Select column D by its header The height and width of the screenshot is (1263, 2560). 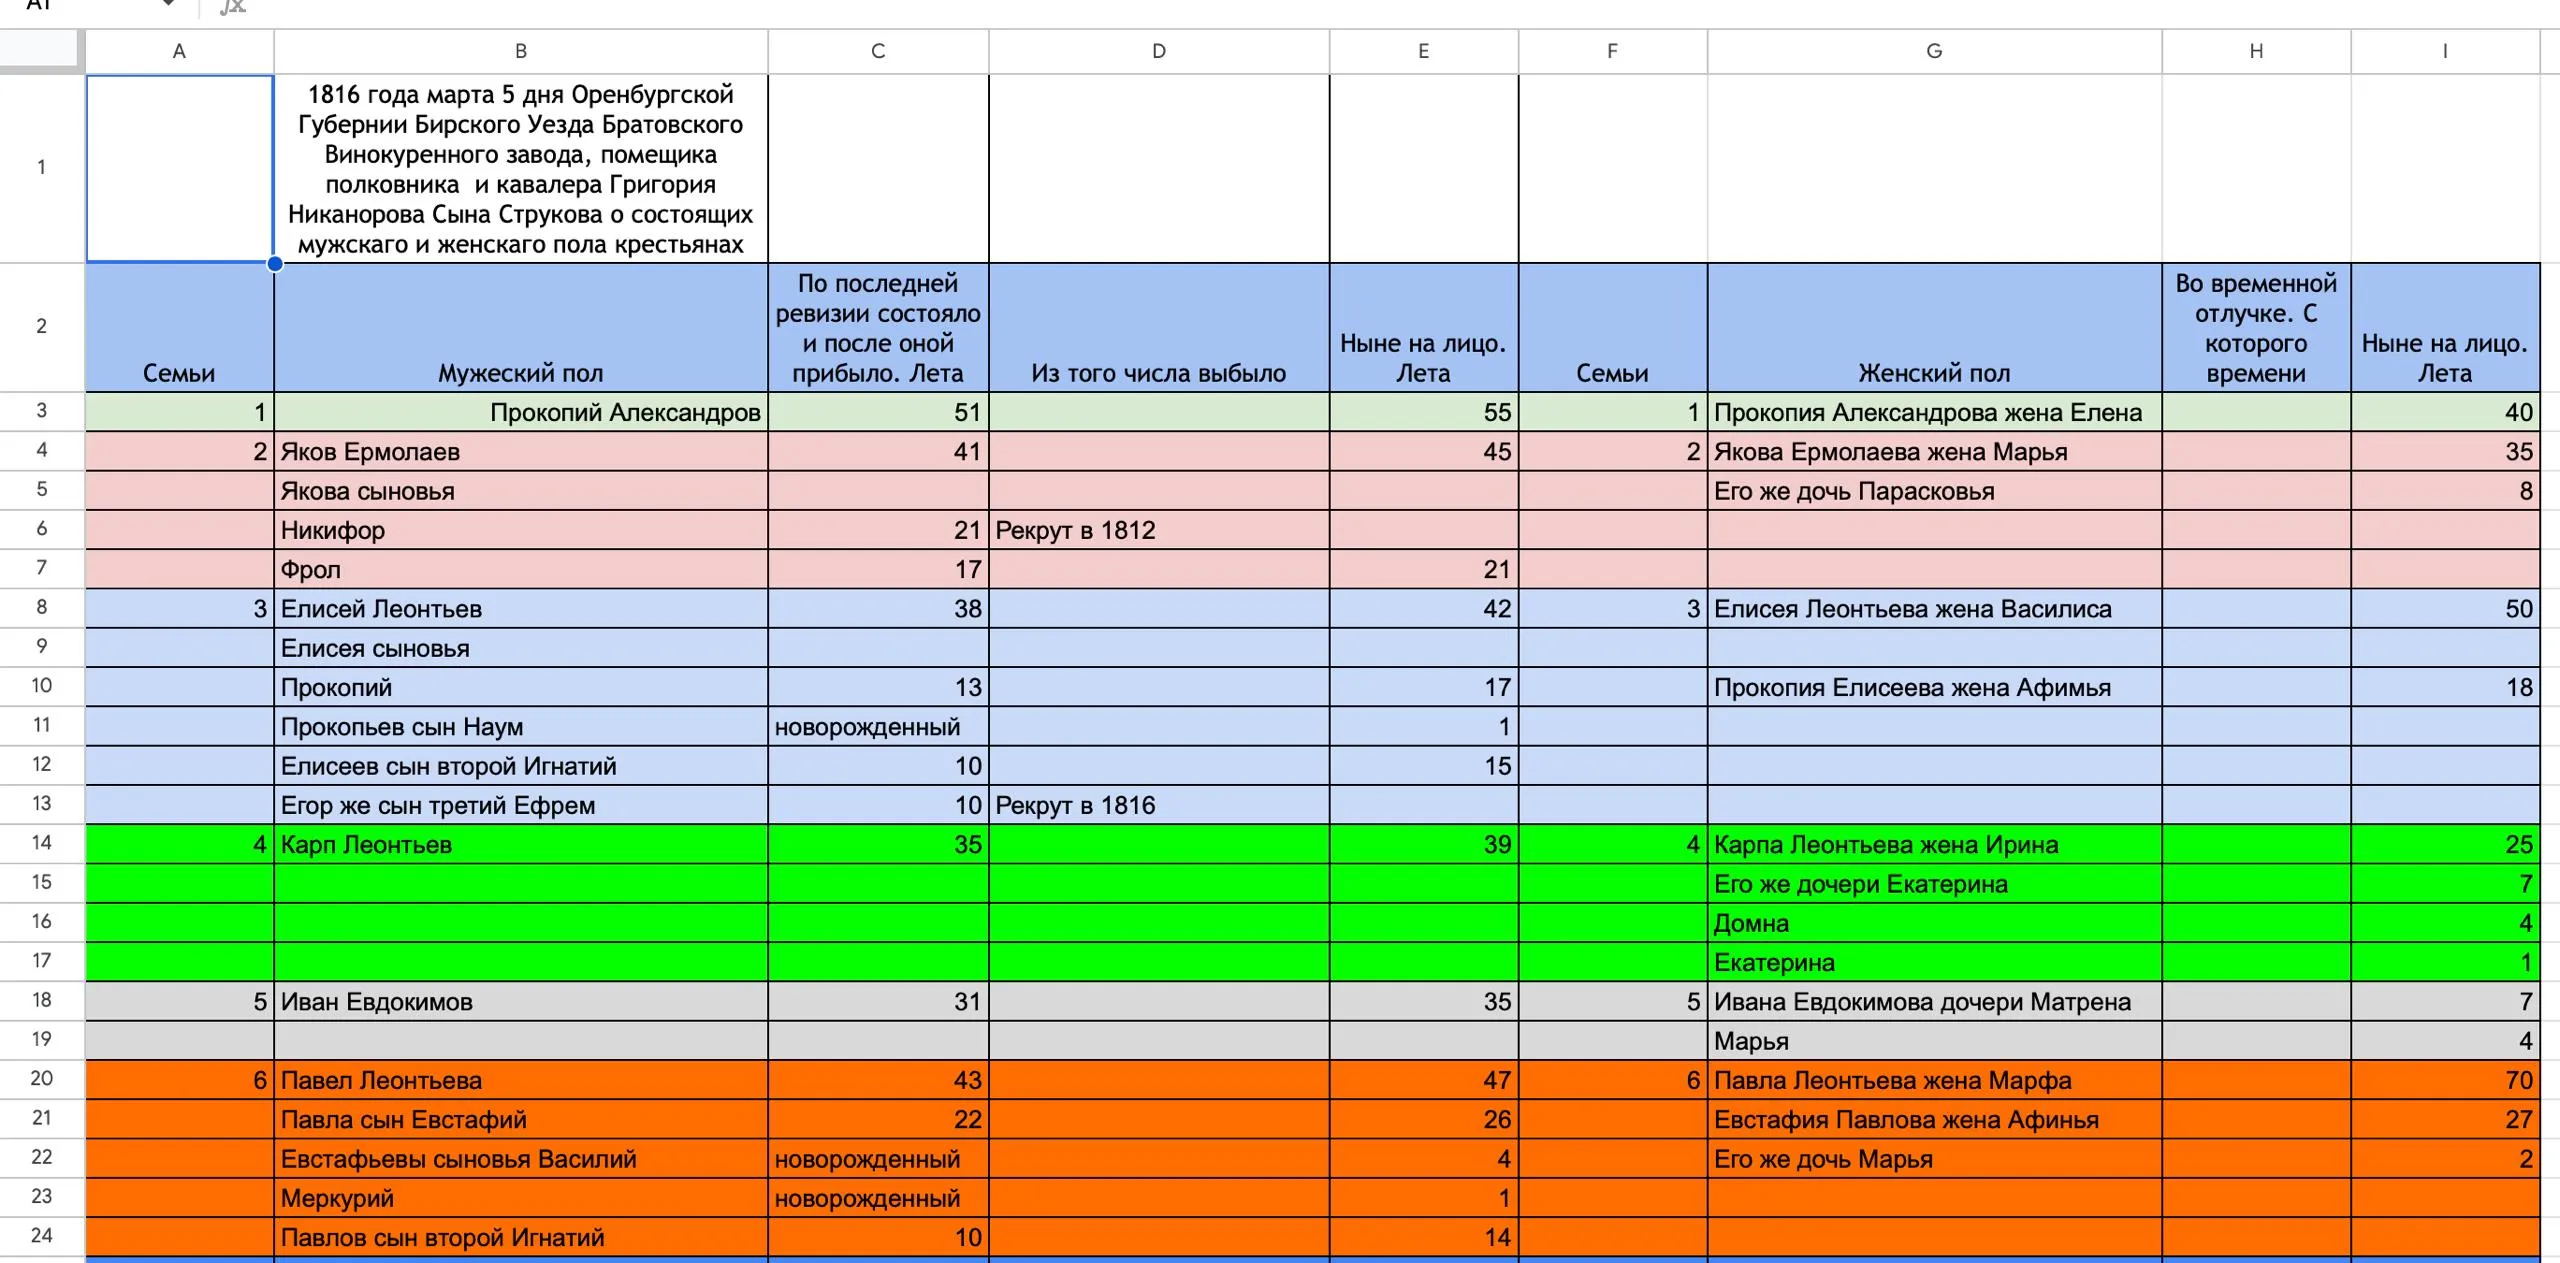(x=1159, y=51)
